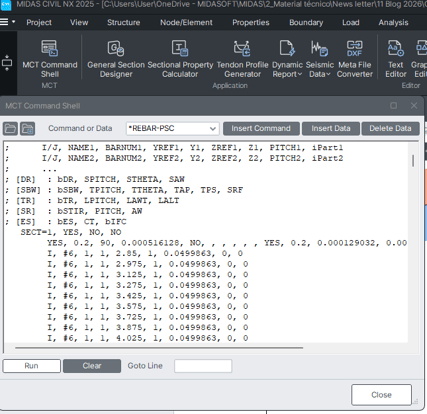Open the Analysis tab

(x=393, y=22)
